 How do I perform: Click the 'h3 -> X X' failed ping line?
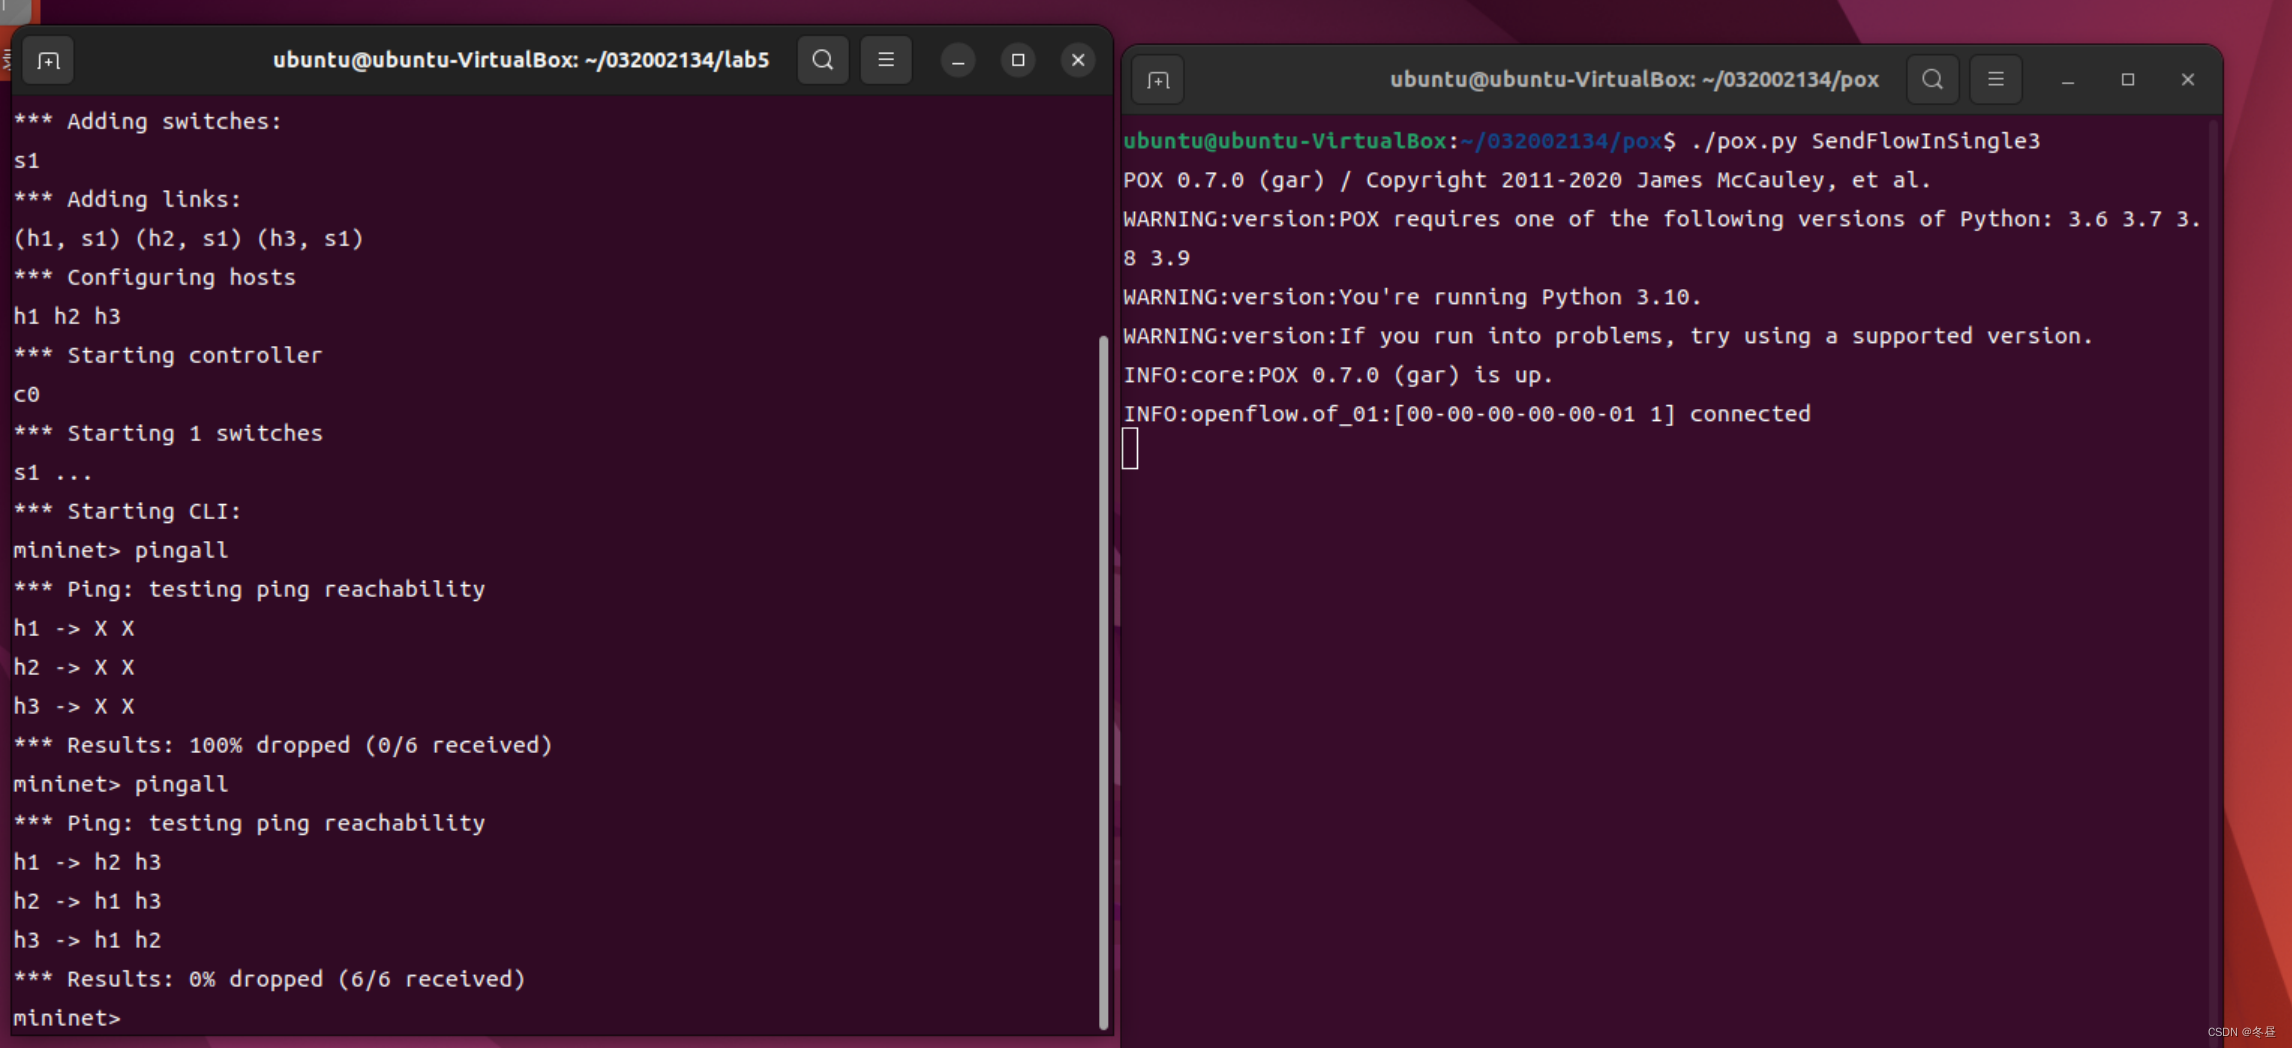pos(74,706)
